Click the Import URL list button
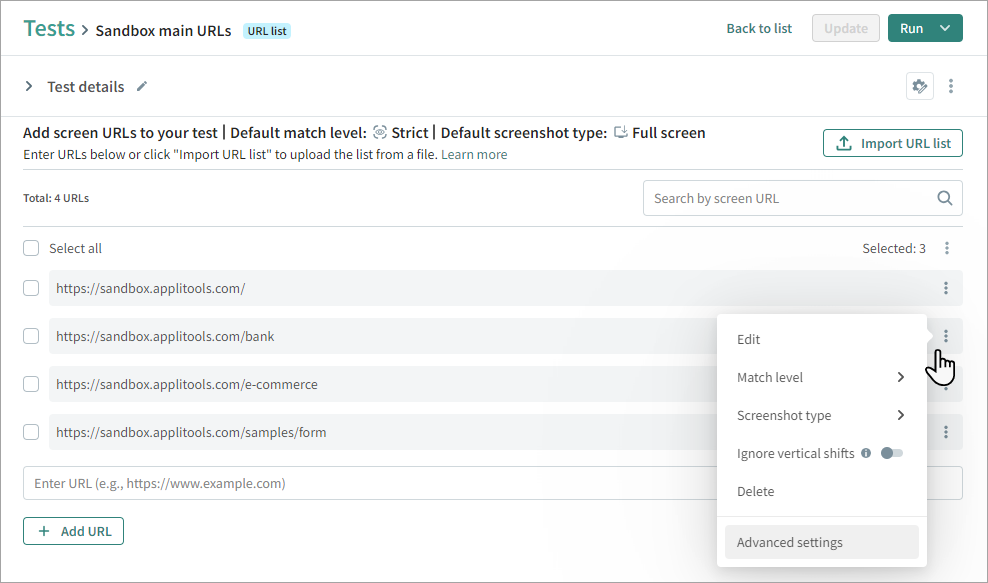The height and width of the screenshot is (583, 988). [893, 143]
